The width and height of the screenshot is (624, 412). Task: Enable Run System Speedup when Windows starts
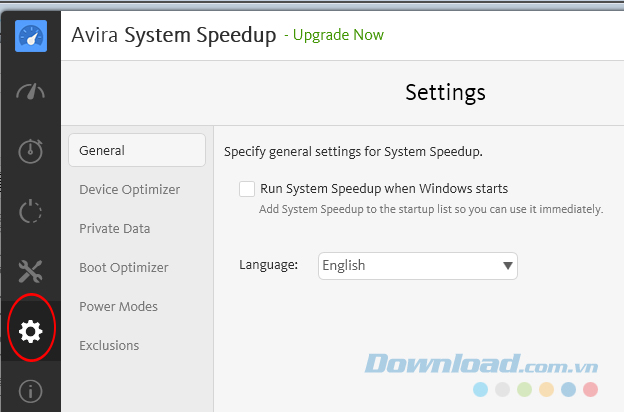click(247, 189)
